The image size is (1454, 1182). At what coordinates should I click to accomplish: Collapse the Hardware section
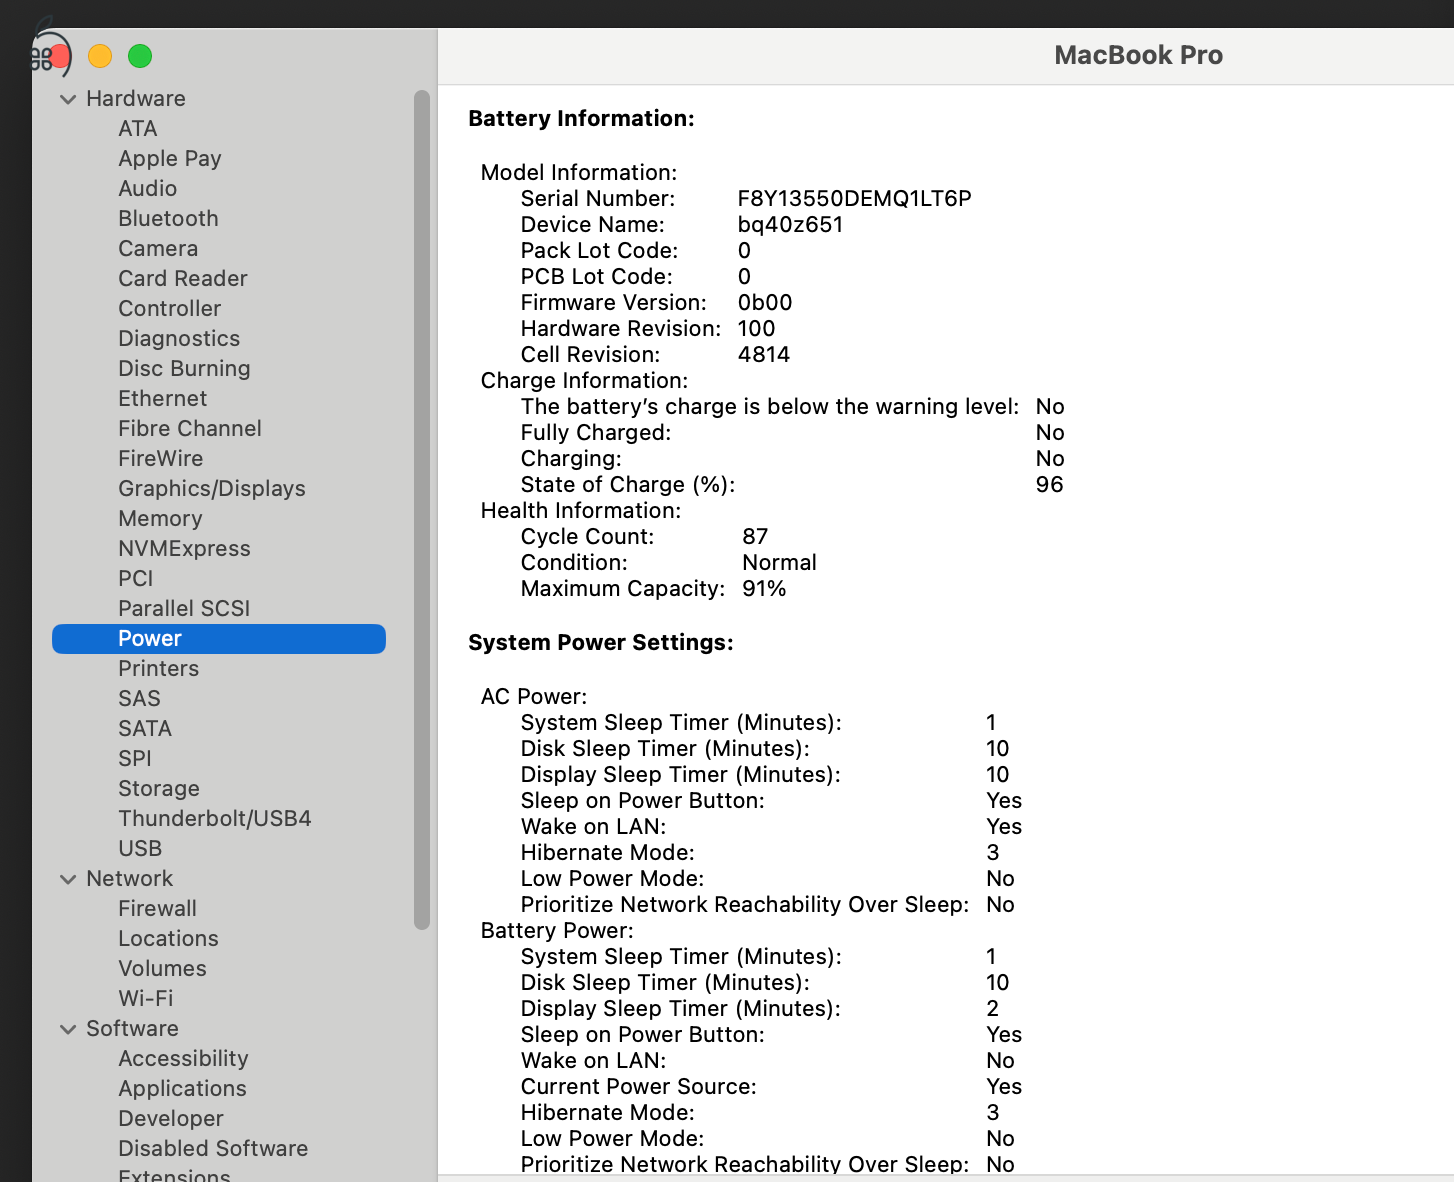click(68, 99)
